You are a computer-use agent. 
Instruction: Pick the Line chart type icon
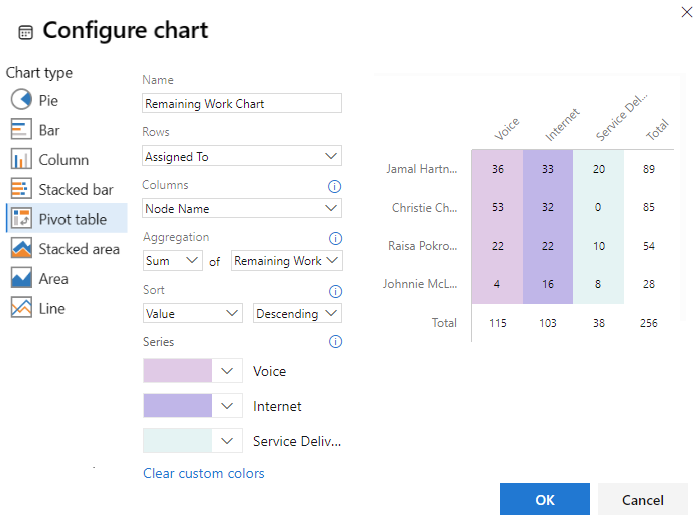[21, 308]
